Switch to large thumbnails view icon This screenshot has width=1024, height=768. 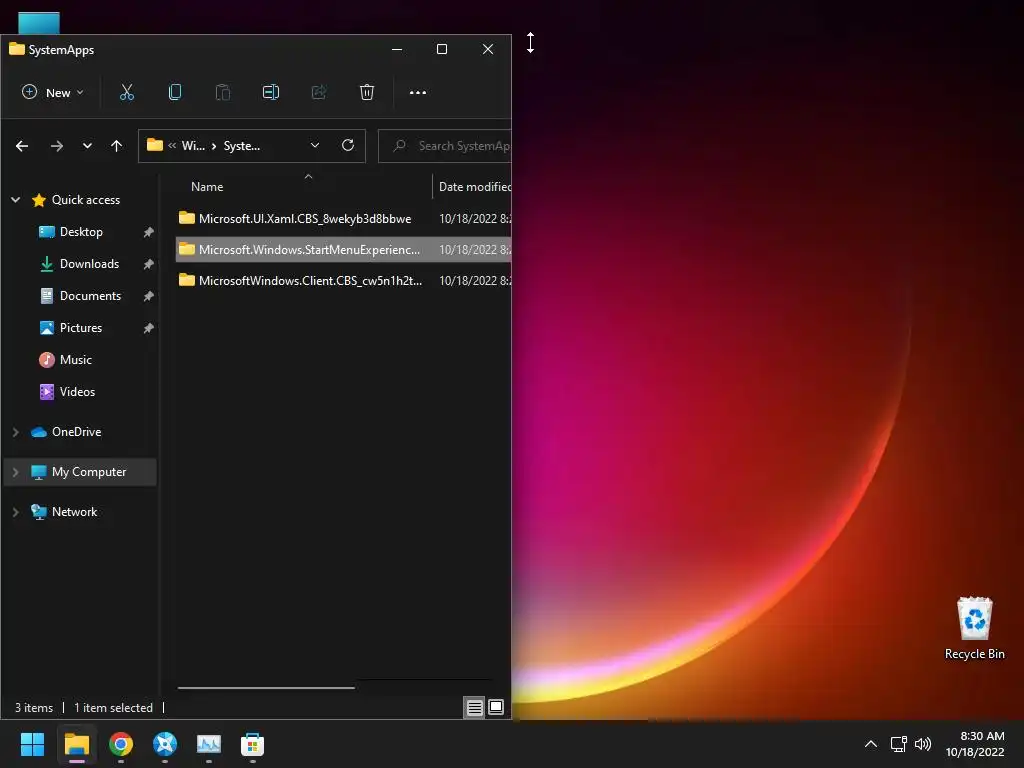[x=496, y=707]
